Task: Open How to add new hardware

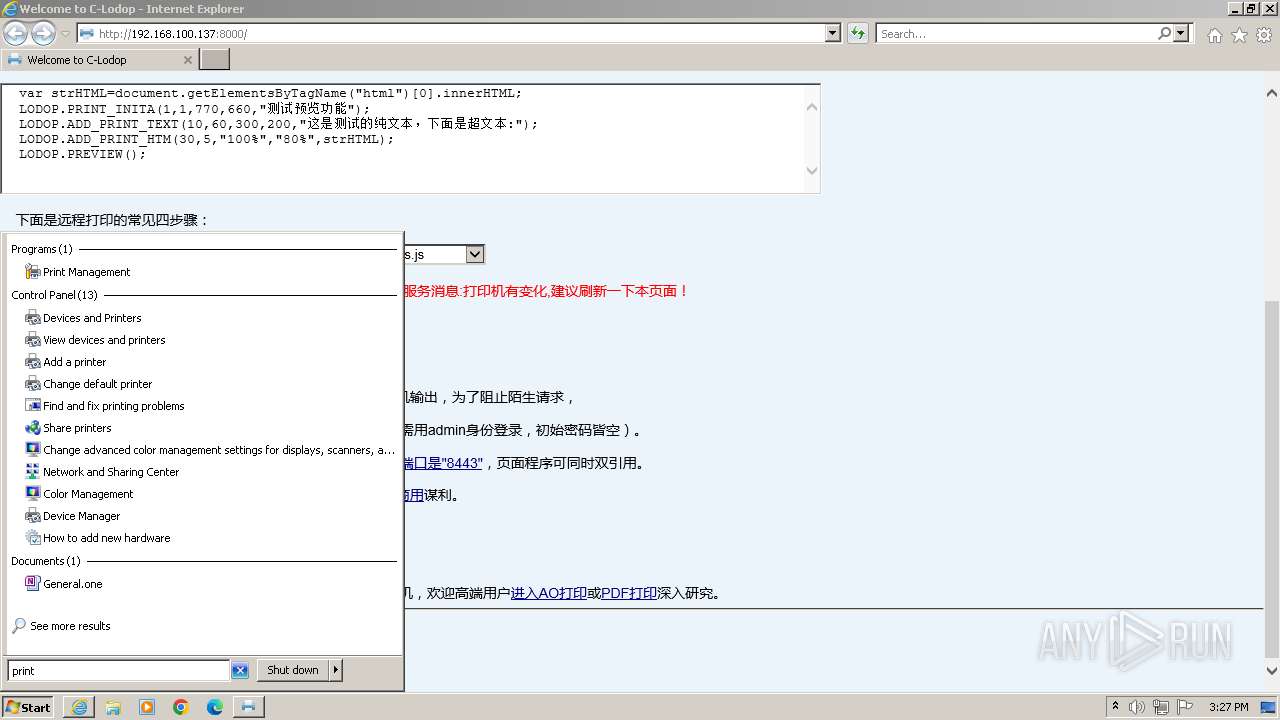Action: [106, 538]
